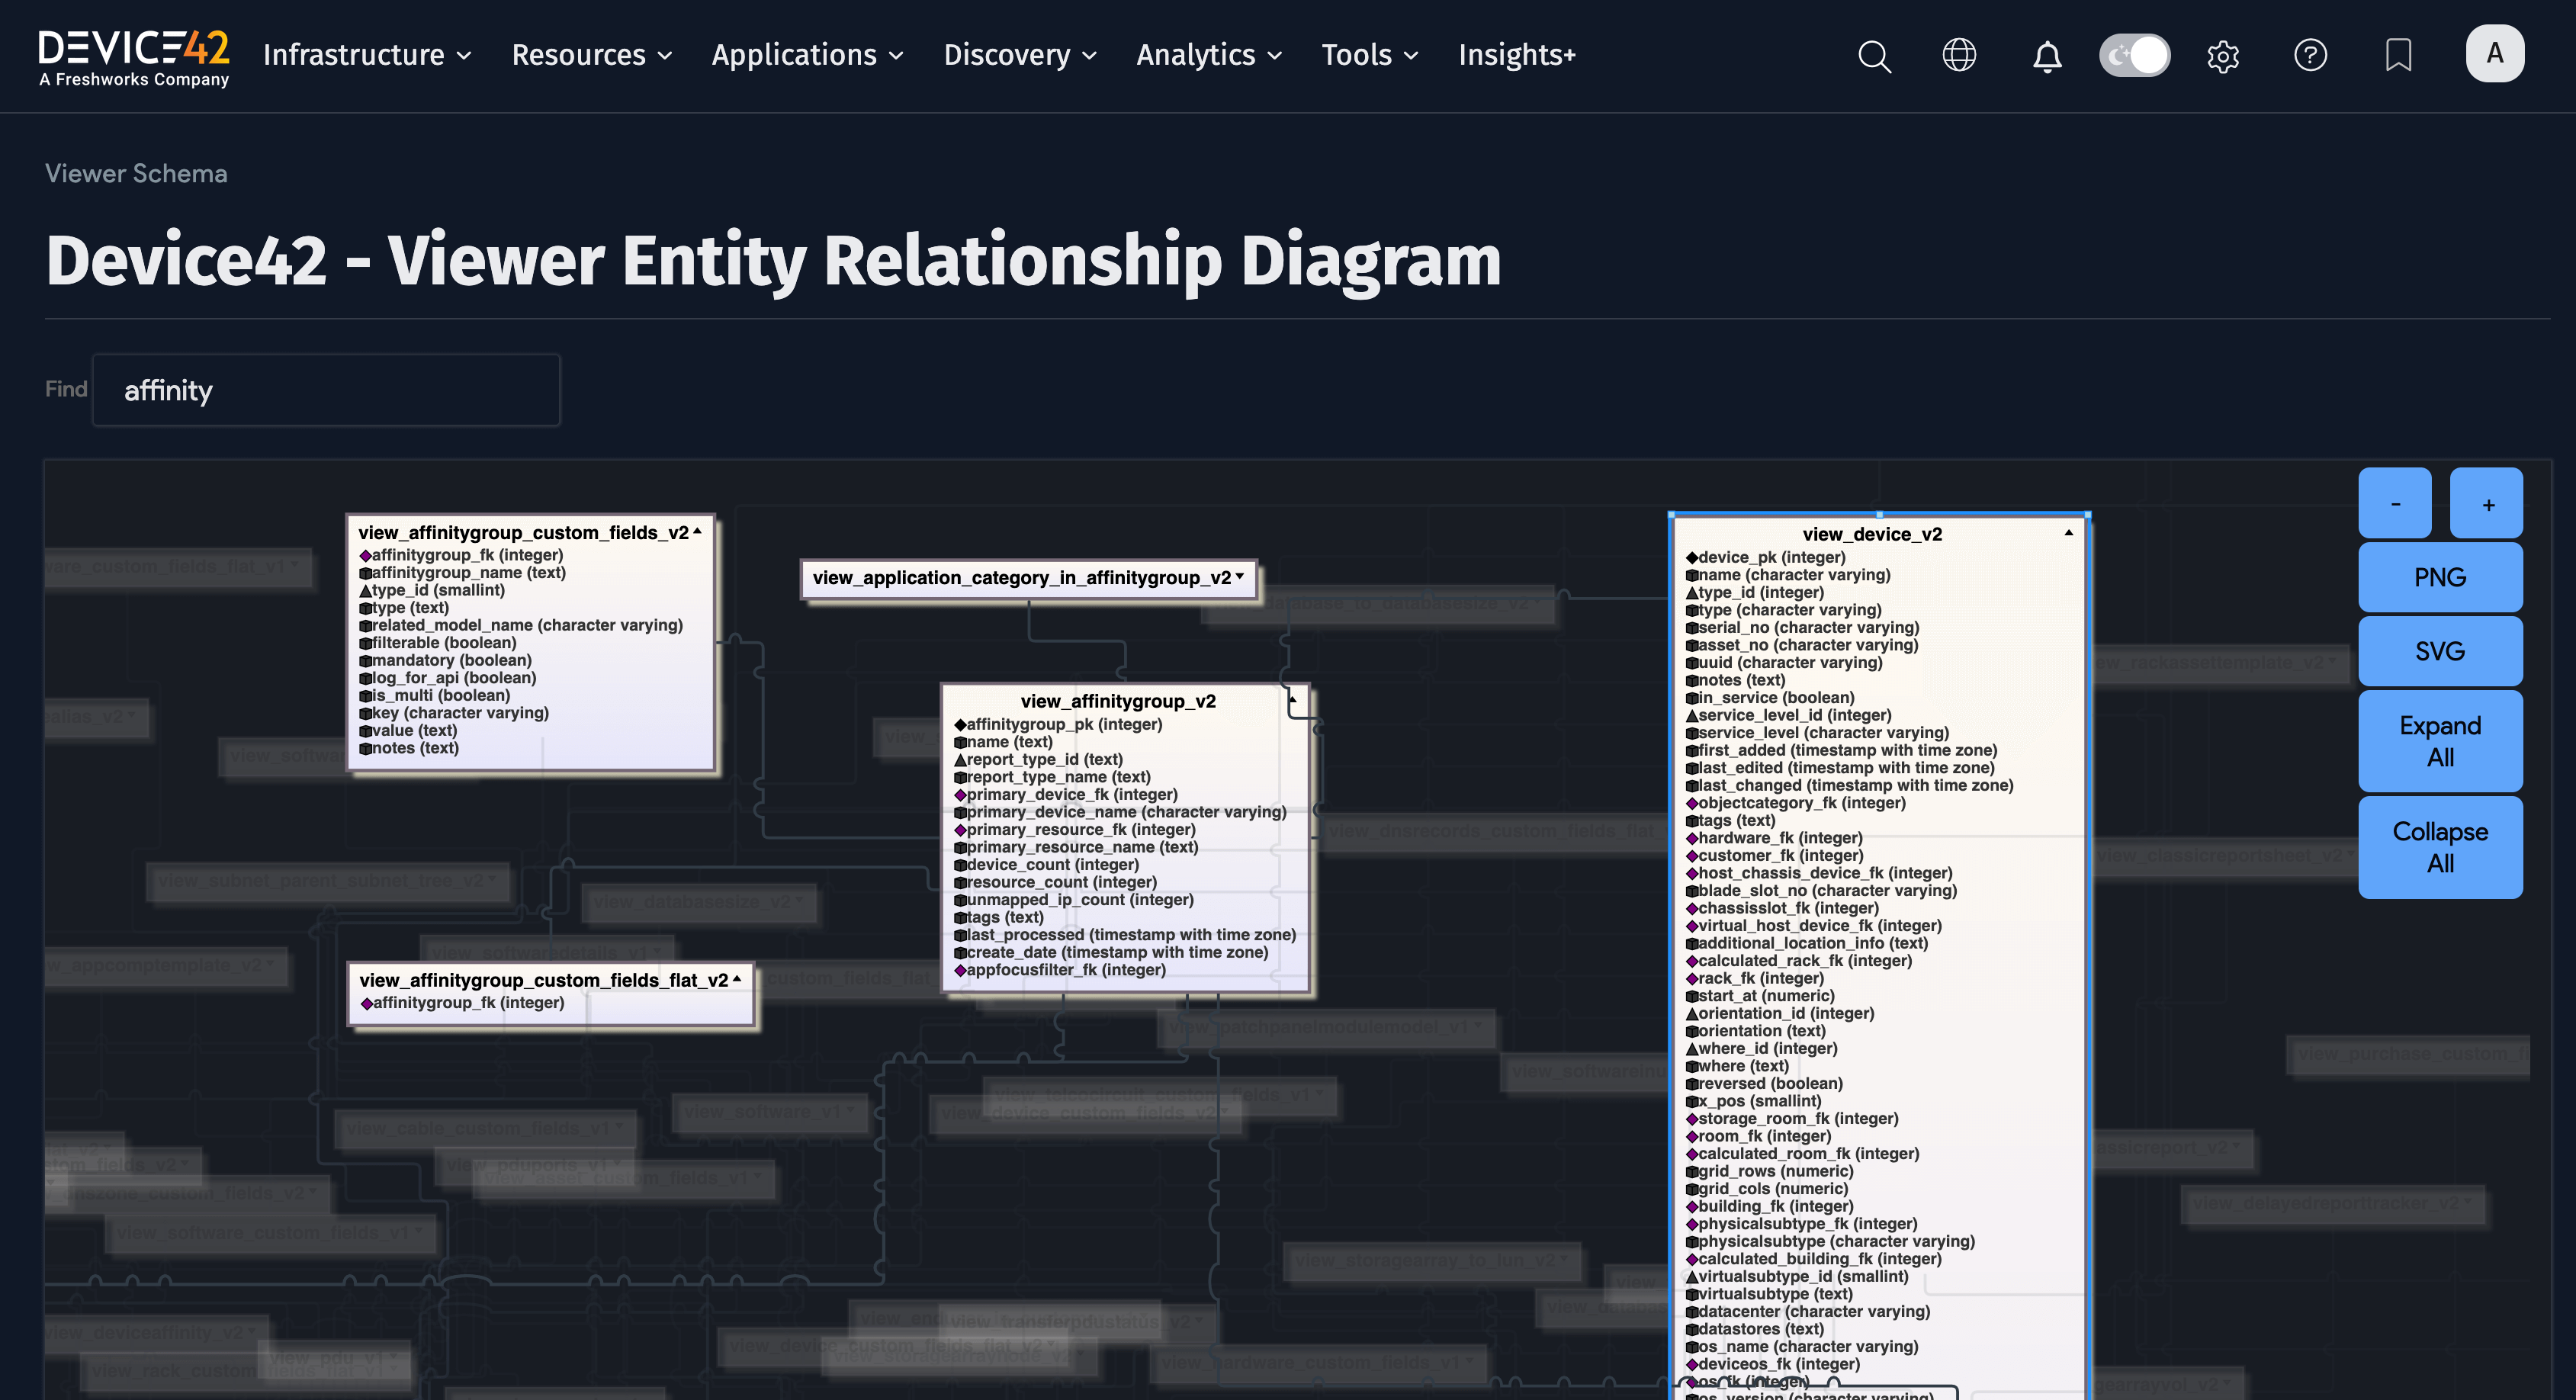Collapse view_affinitygroup_custom_fields_flat_v2 table arrow
This screenshot has width=2576, height=1400.
click(737, 979)
